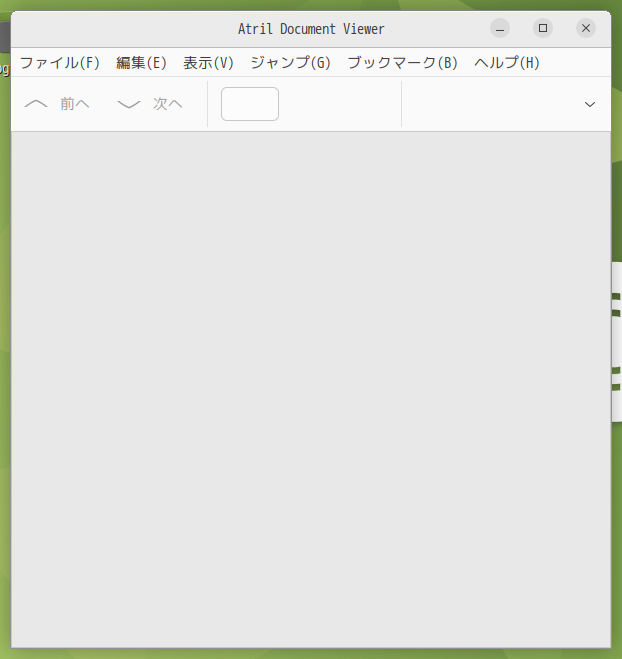Focus the page number input box

pyautogui.click(x=250, y=104)
